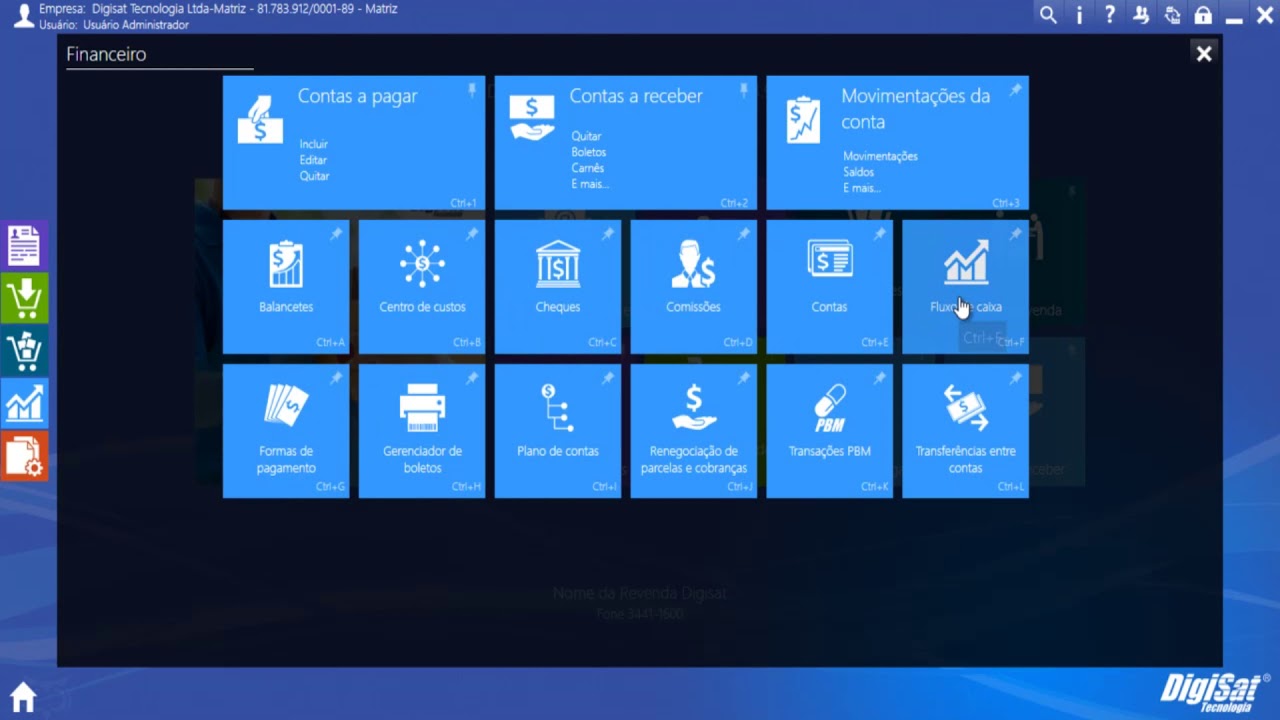The image size is (1280, 720).
Task: Toggle pin on Contas tile
Action: [x=880, y=234]
